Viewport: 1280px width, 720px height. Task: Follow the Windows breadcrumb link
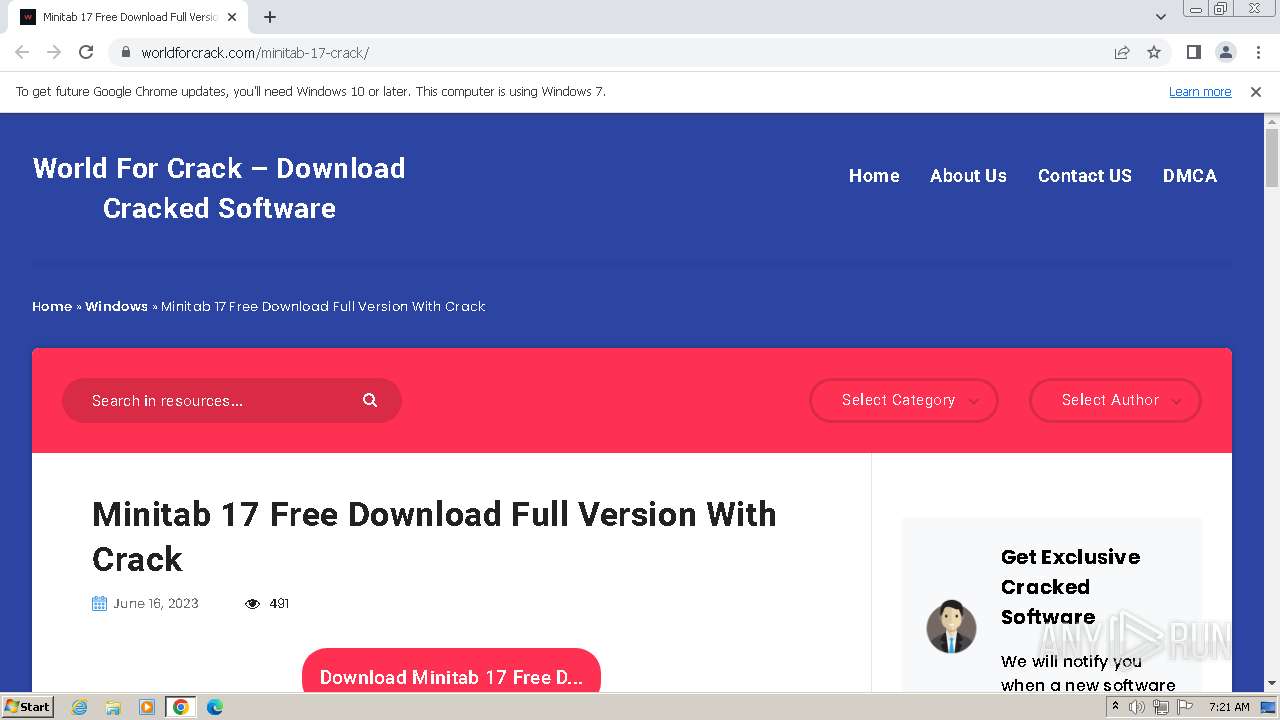(x=116, y=306)
